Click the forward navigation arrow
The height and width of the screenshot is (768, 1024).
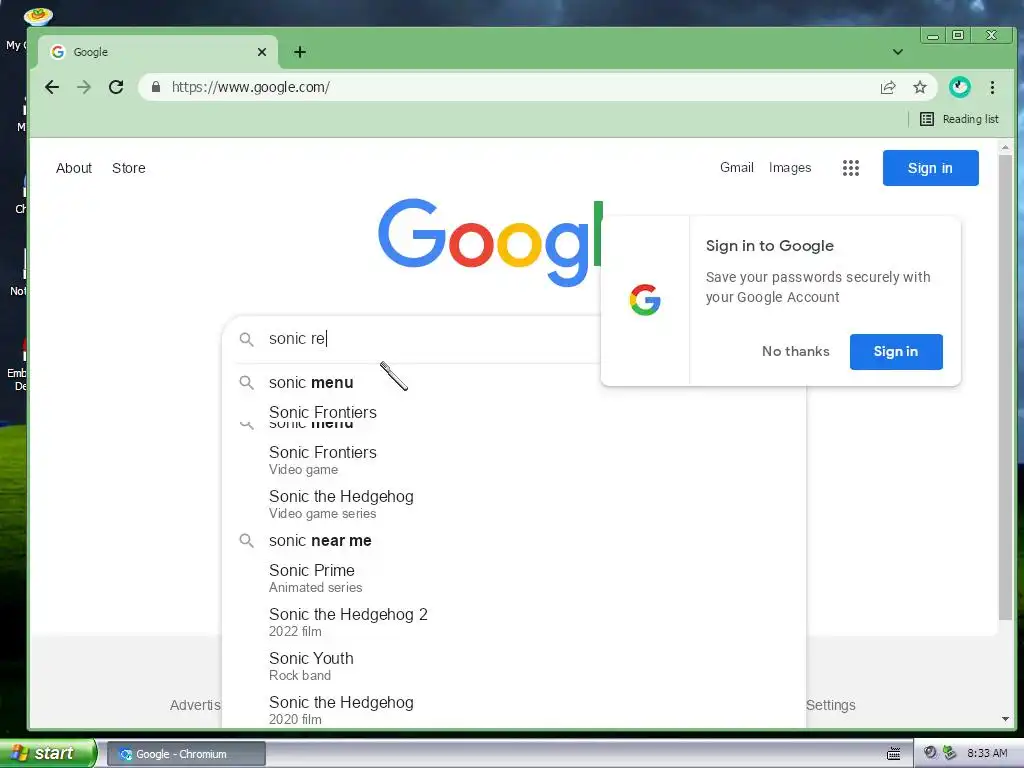click(84, 87)
